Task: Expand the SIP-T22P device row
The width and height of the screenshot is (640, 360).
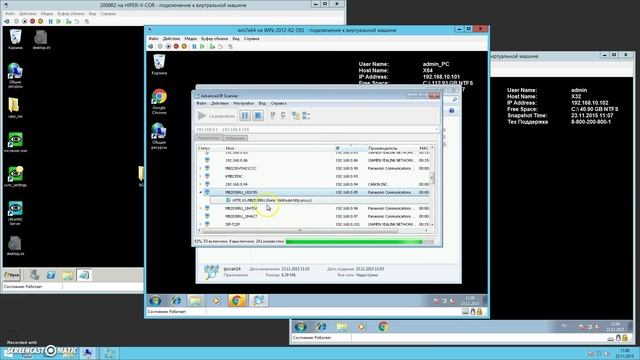Action: [x=200, y=224]
